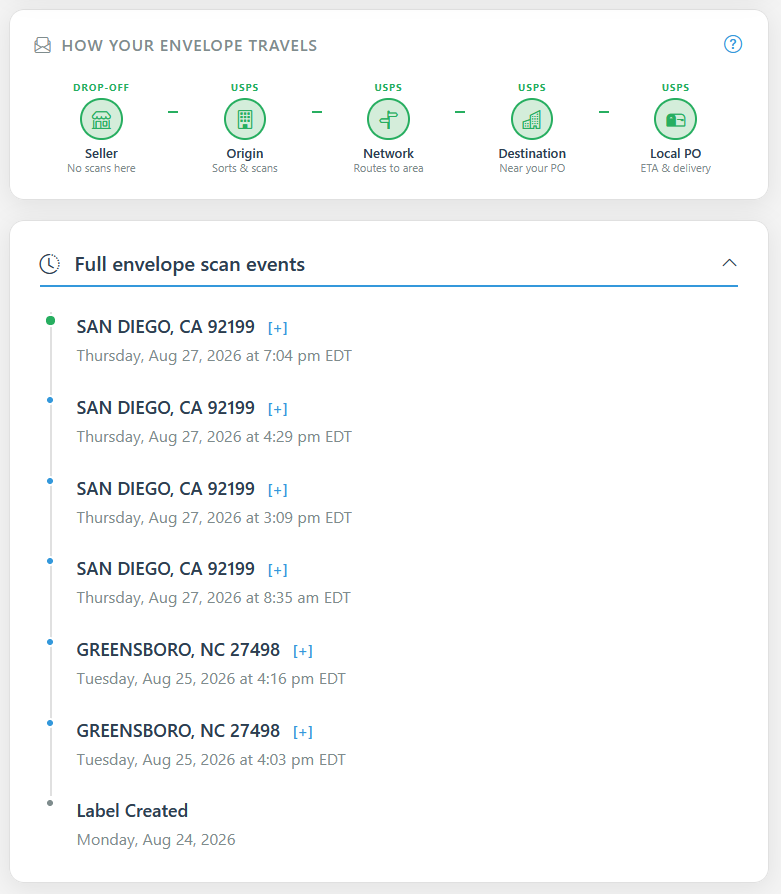
Task: Open the help question mark icon
Action: (733, 44)
